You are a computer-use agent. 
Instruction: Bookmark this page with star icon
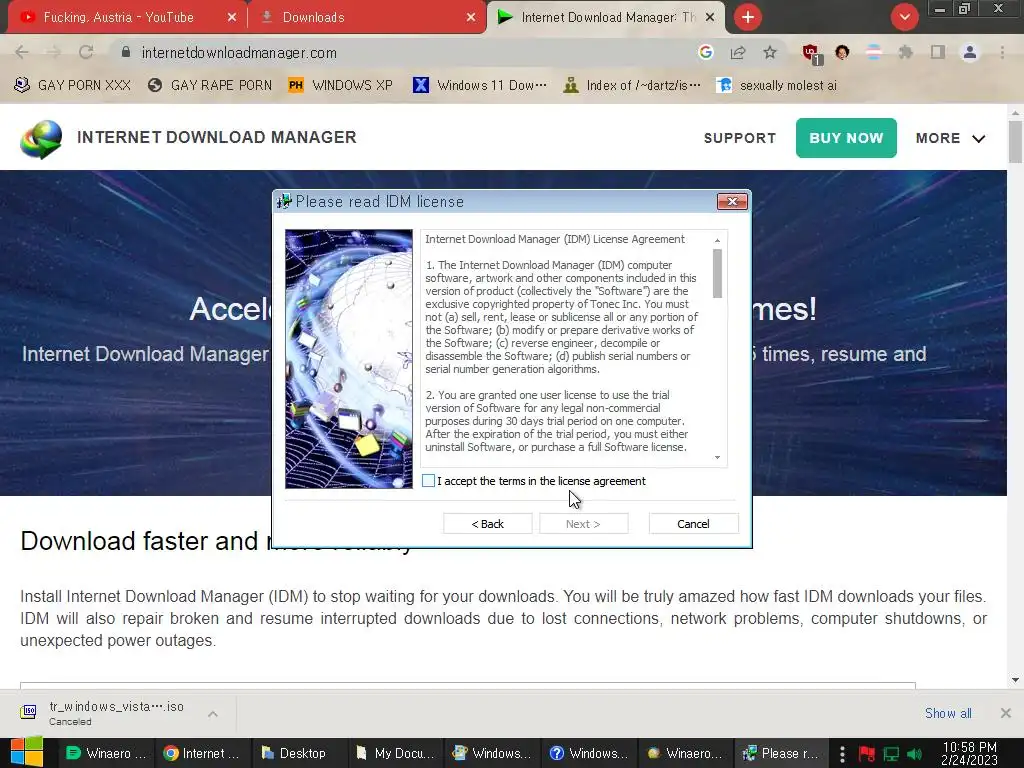pos(770,52)
